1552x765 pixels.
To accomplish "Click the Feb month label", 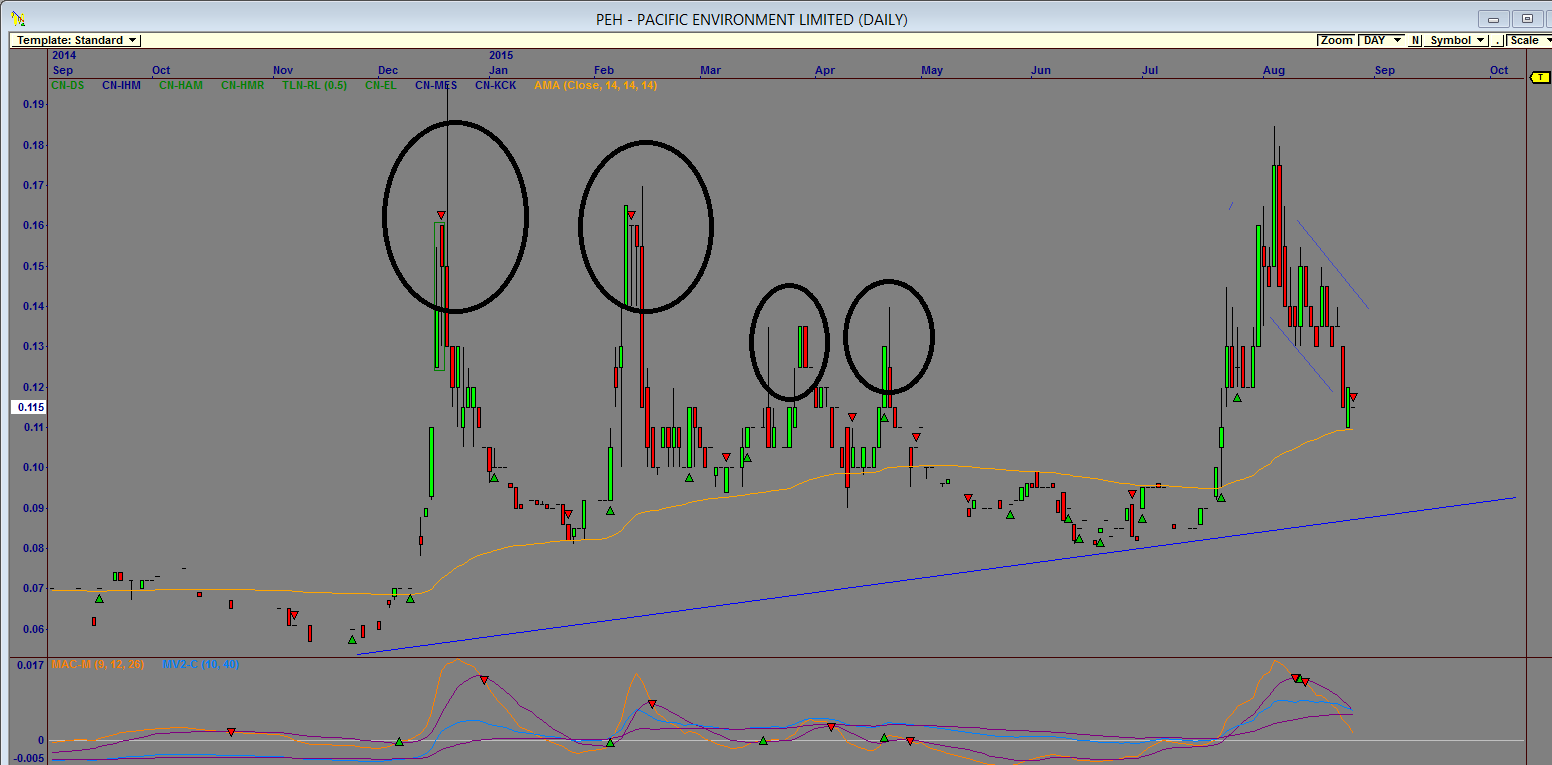I will point(603,70).
